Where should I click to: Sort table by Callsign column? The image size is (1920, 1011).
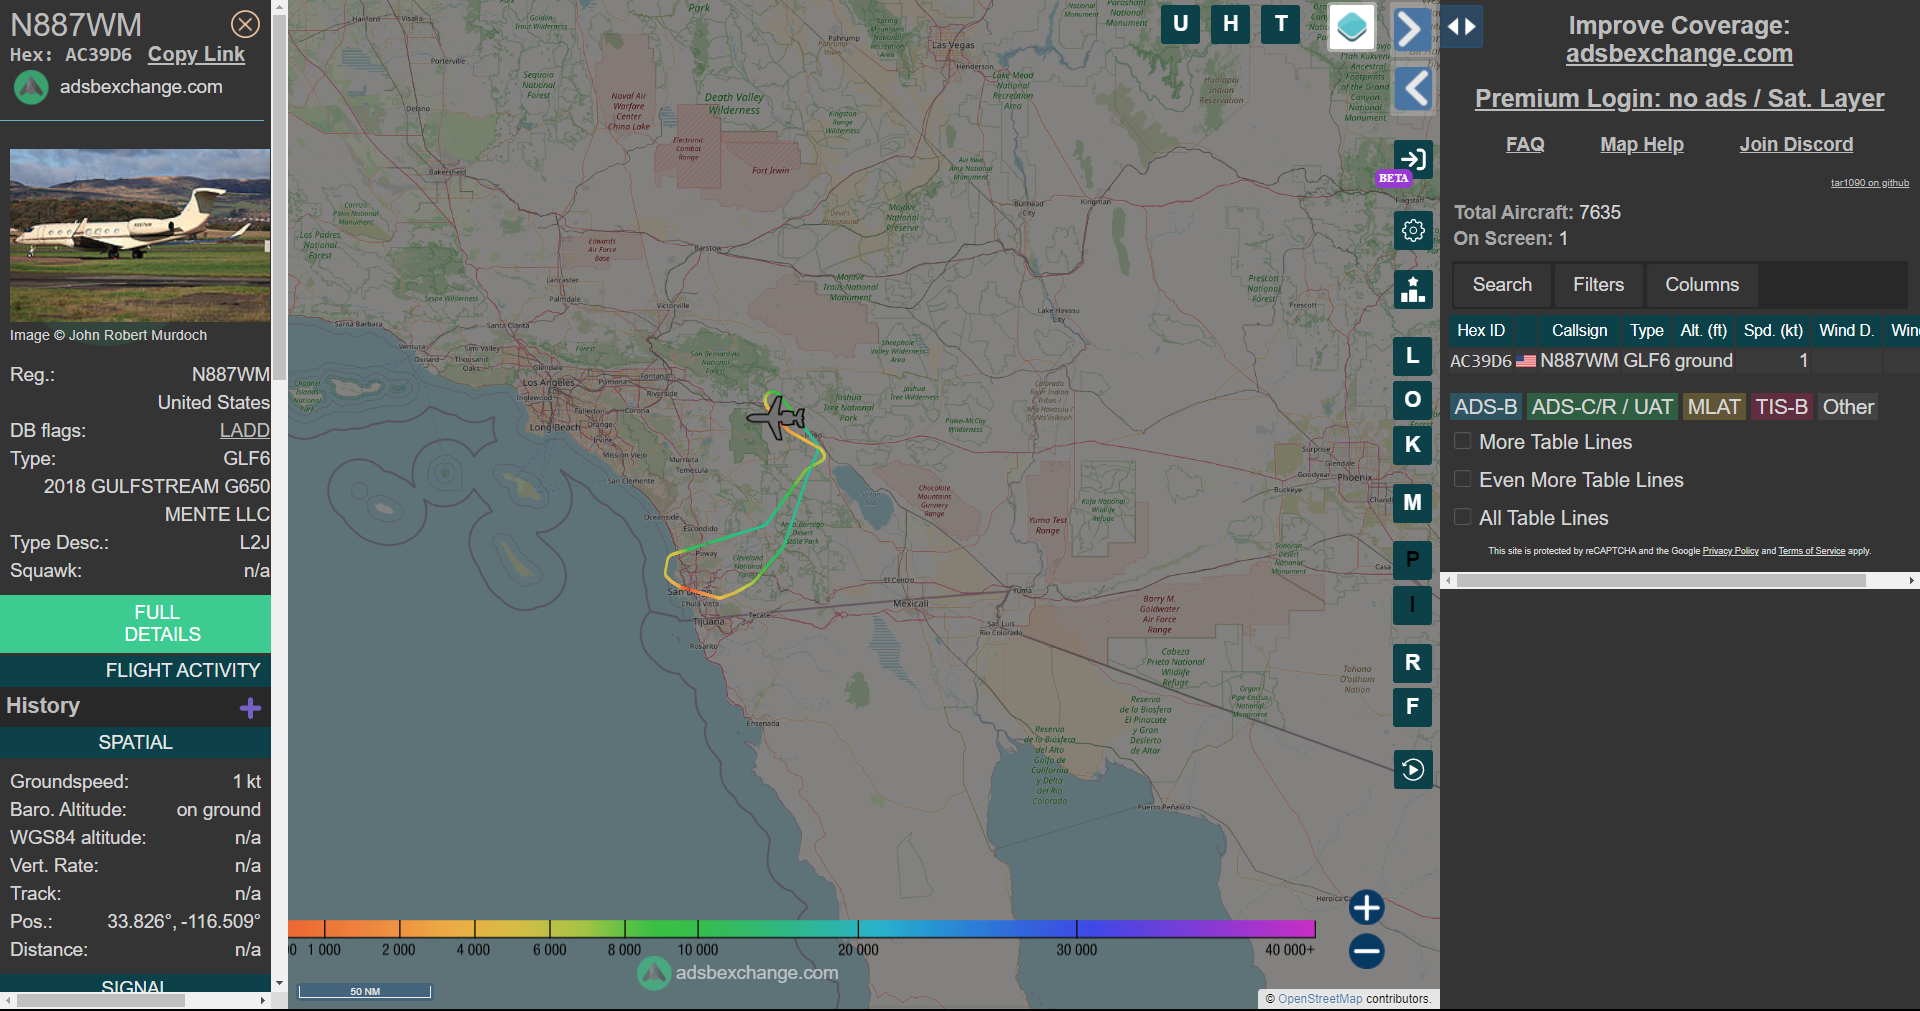coord(1580,330)
